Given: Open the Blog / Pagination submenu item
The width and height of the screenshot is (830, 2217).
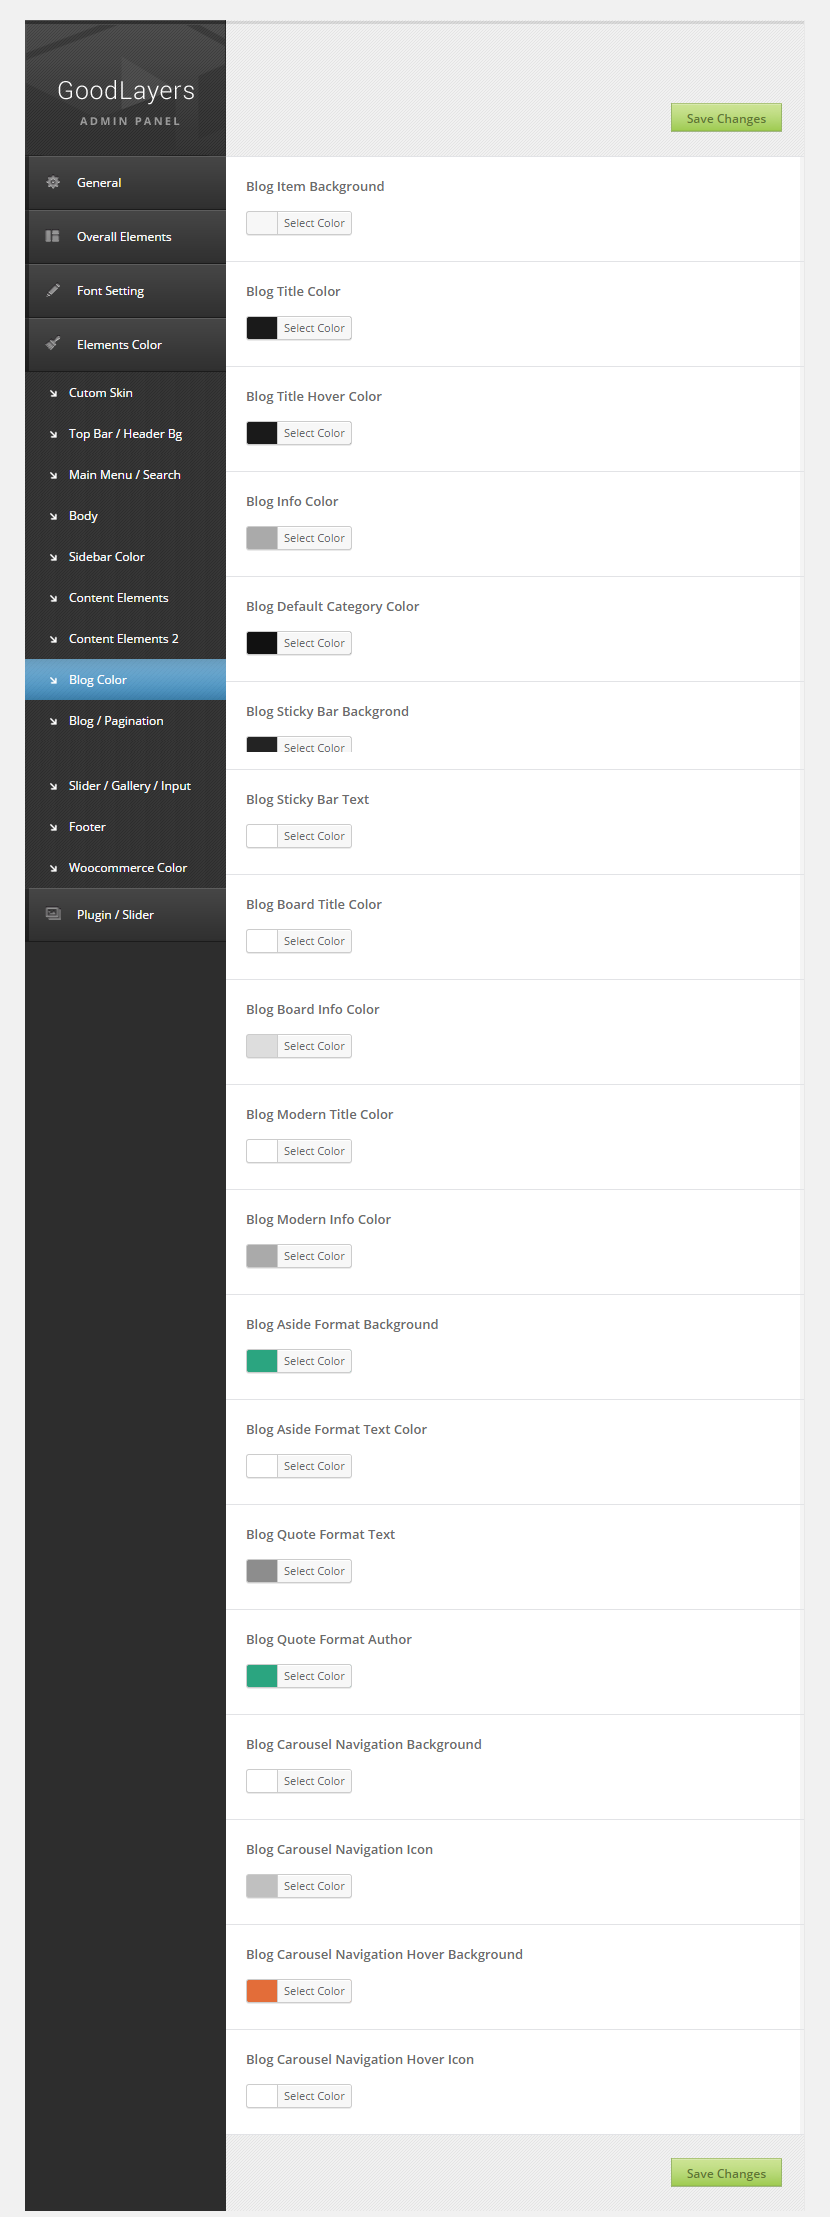Looking at the screenshot, I should tap(116, 721).
